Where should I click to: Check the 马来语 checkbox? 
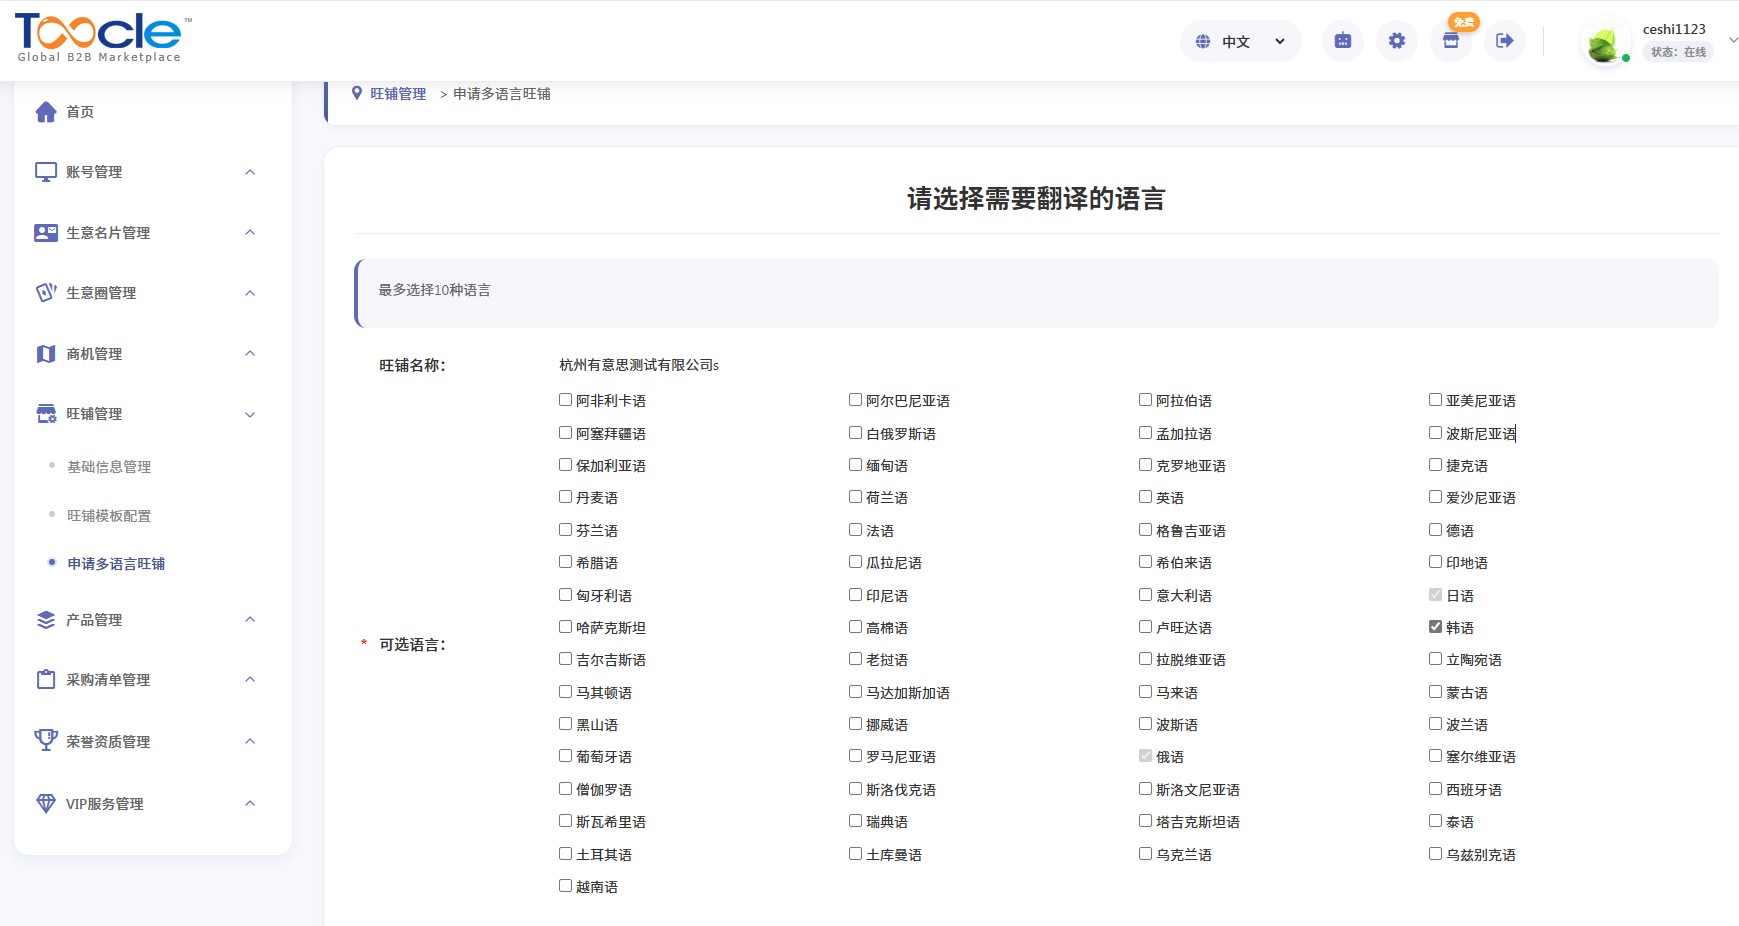[x=1145, y=692]
